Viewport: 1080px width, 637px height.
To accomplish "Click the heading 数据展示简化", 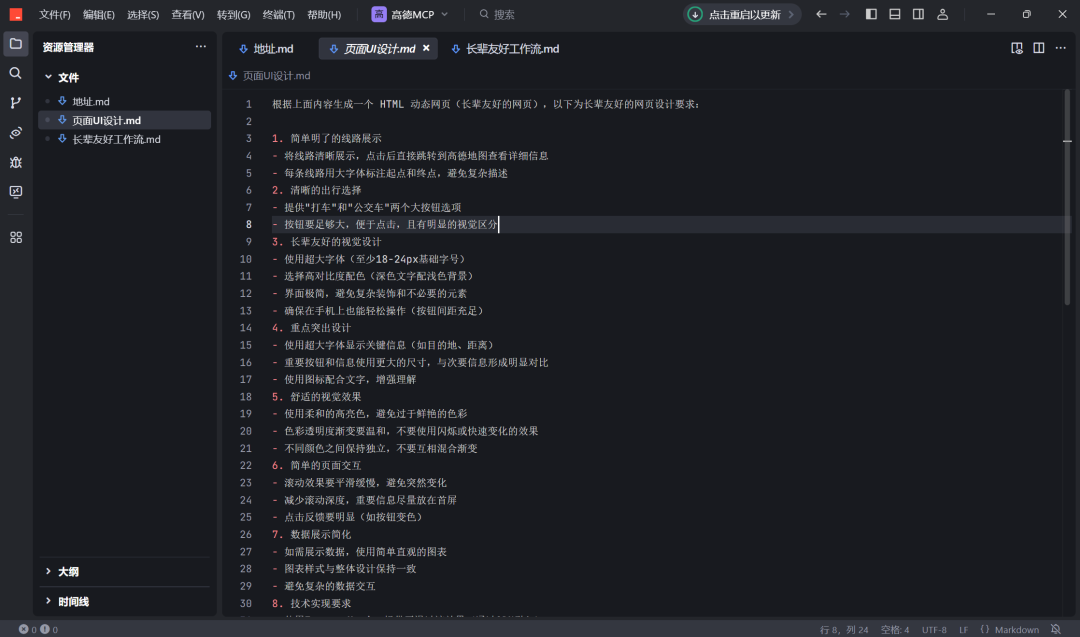I will pyautogui.click(x=320, y=534).
